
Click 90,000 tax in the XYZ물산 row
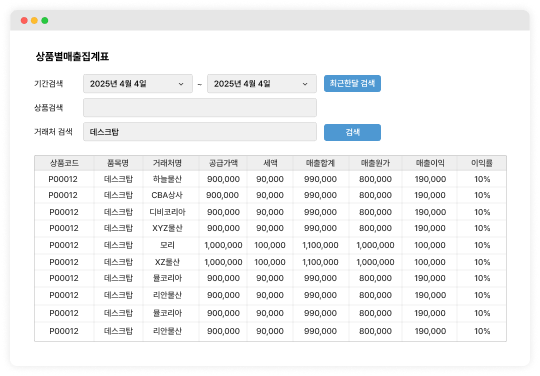pyautogui.click(x=270, y=228)
